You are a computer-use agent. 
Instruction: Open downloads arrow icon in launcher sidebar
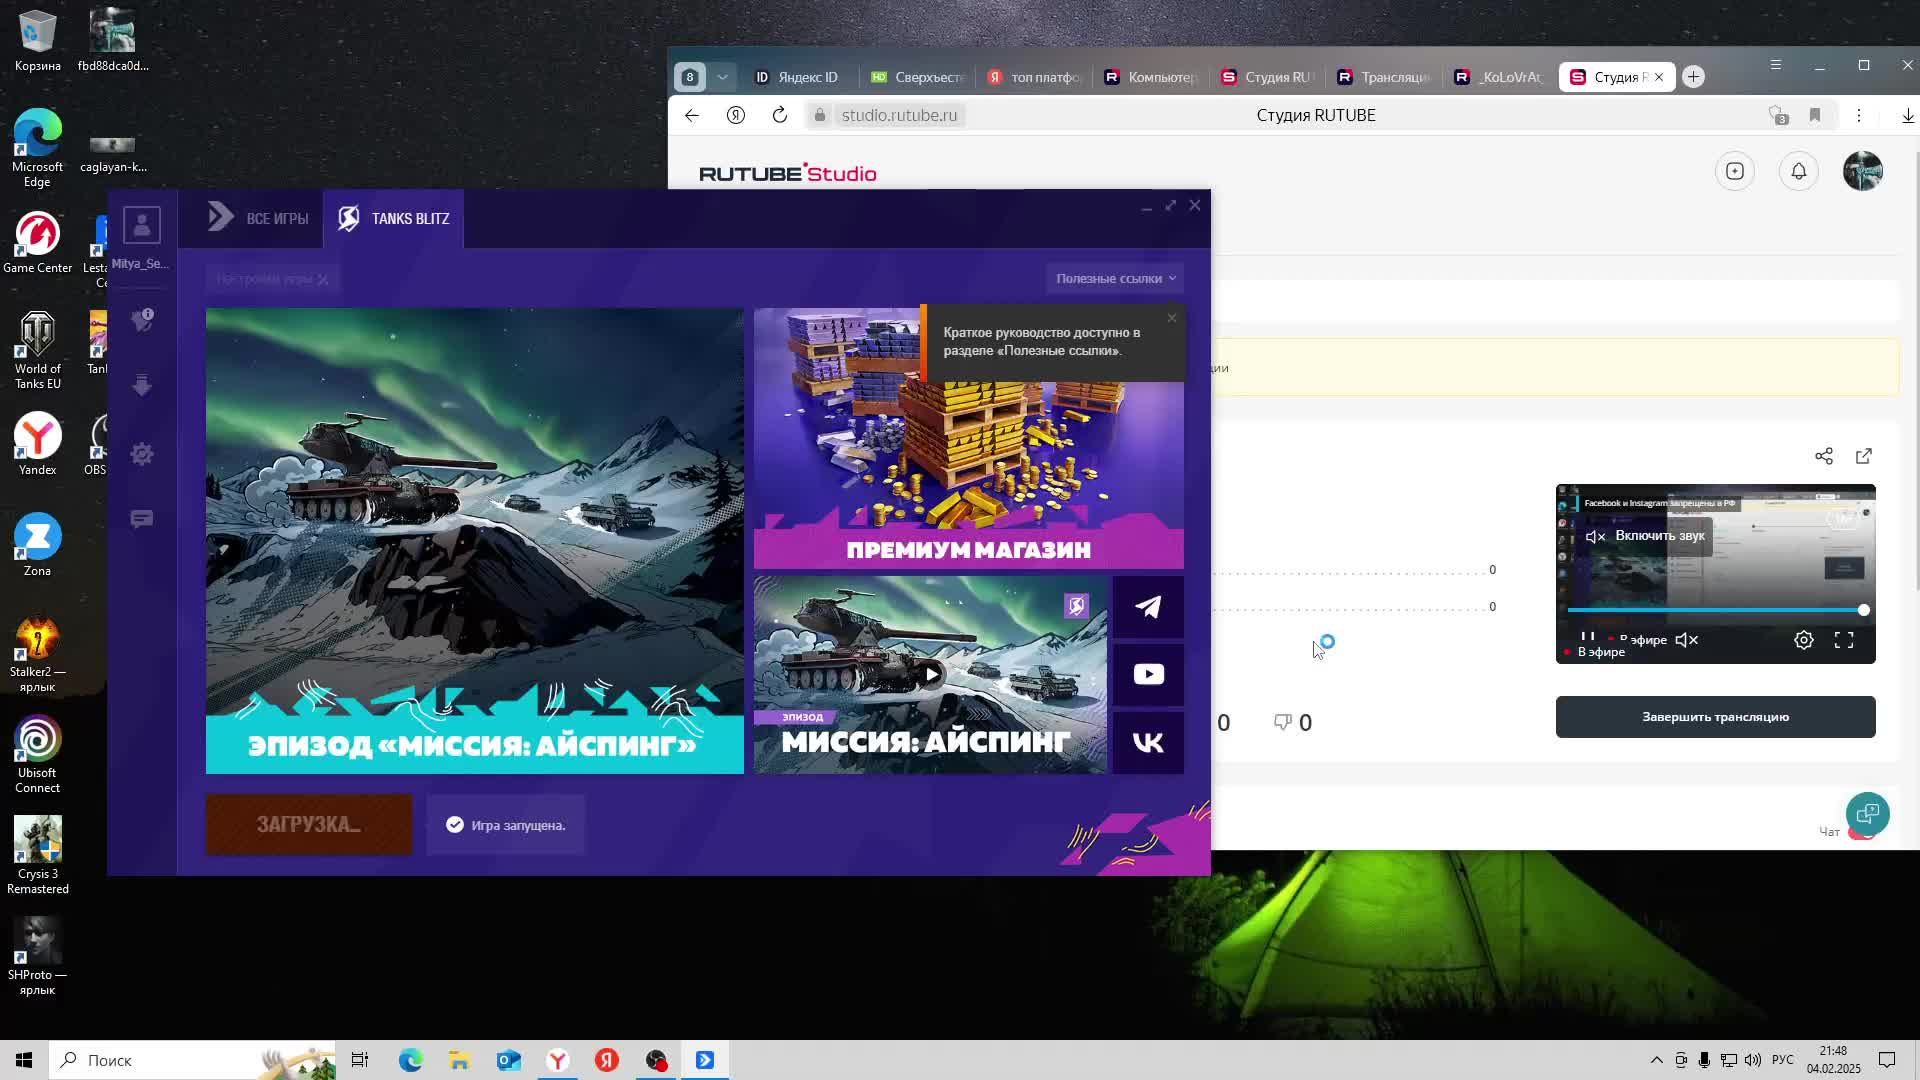point(142,386)
